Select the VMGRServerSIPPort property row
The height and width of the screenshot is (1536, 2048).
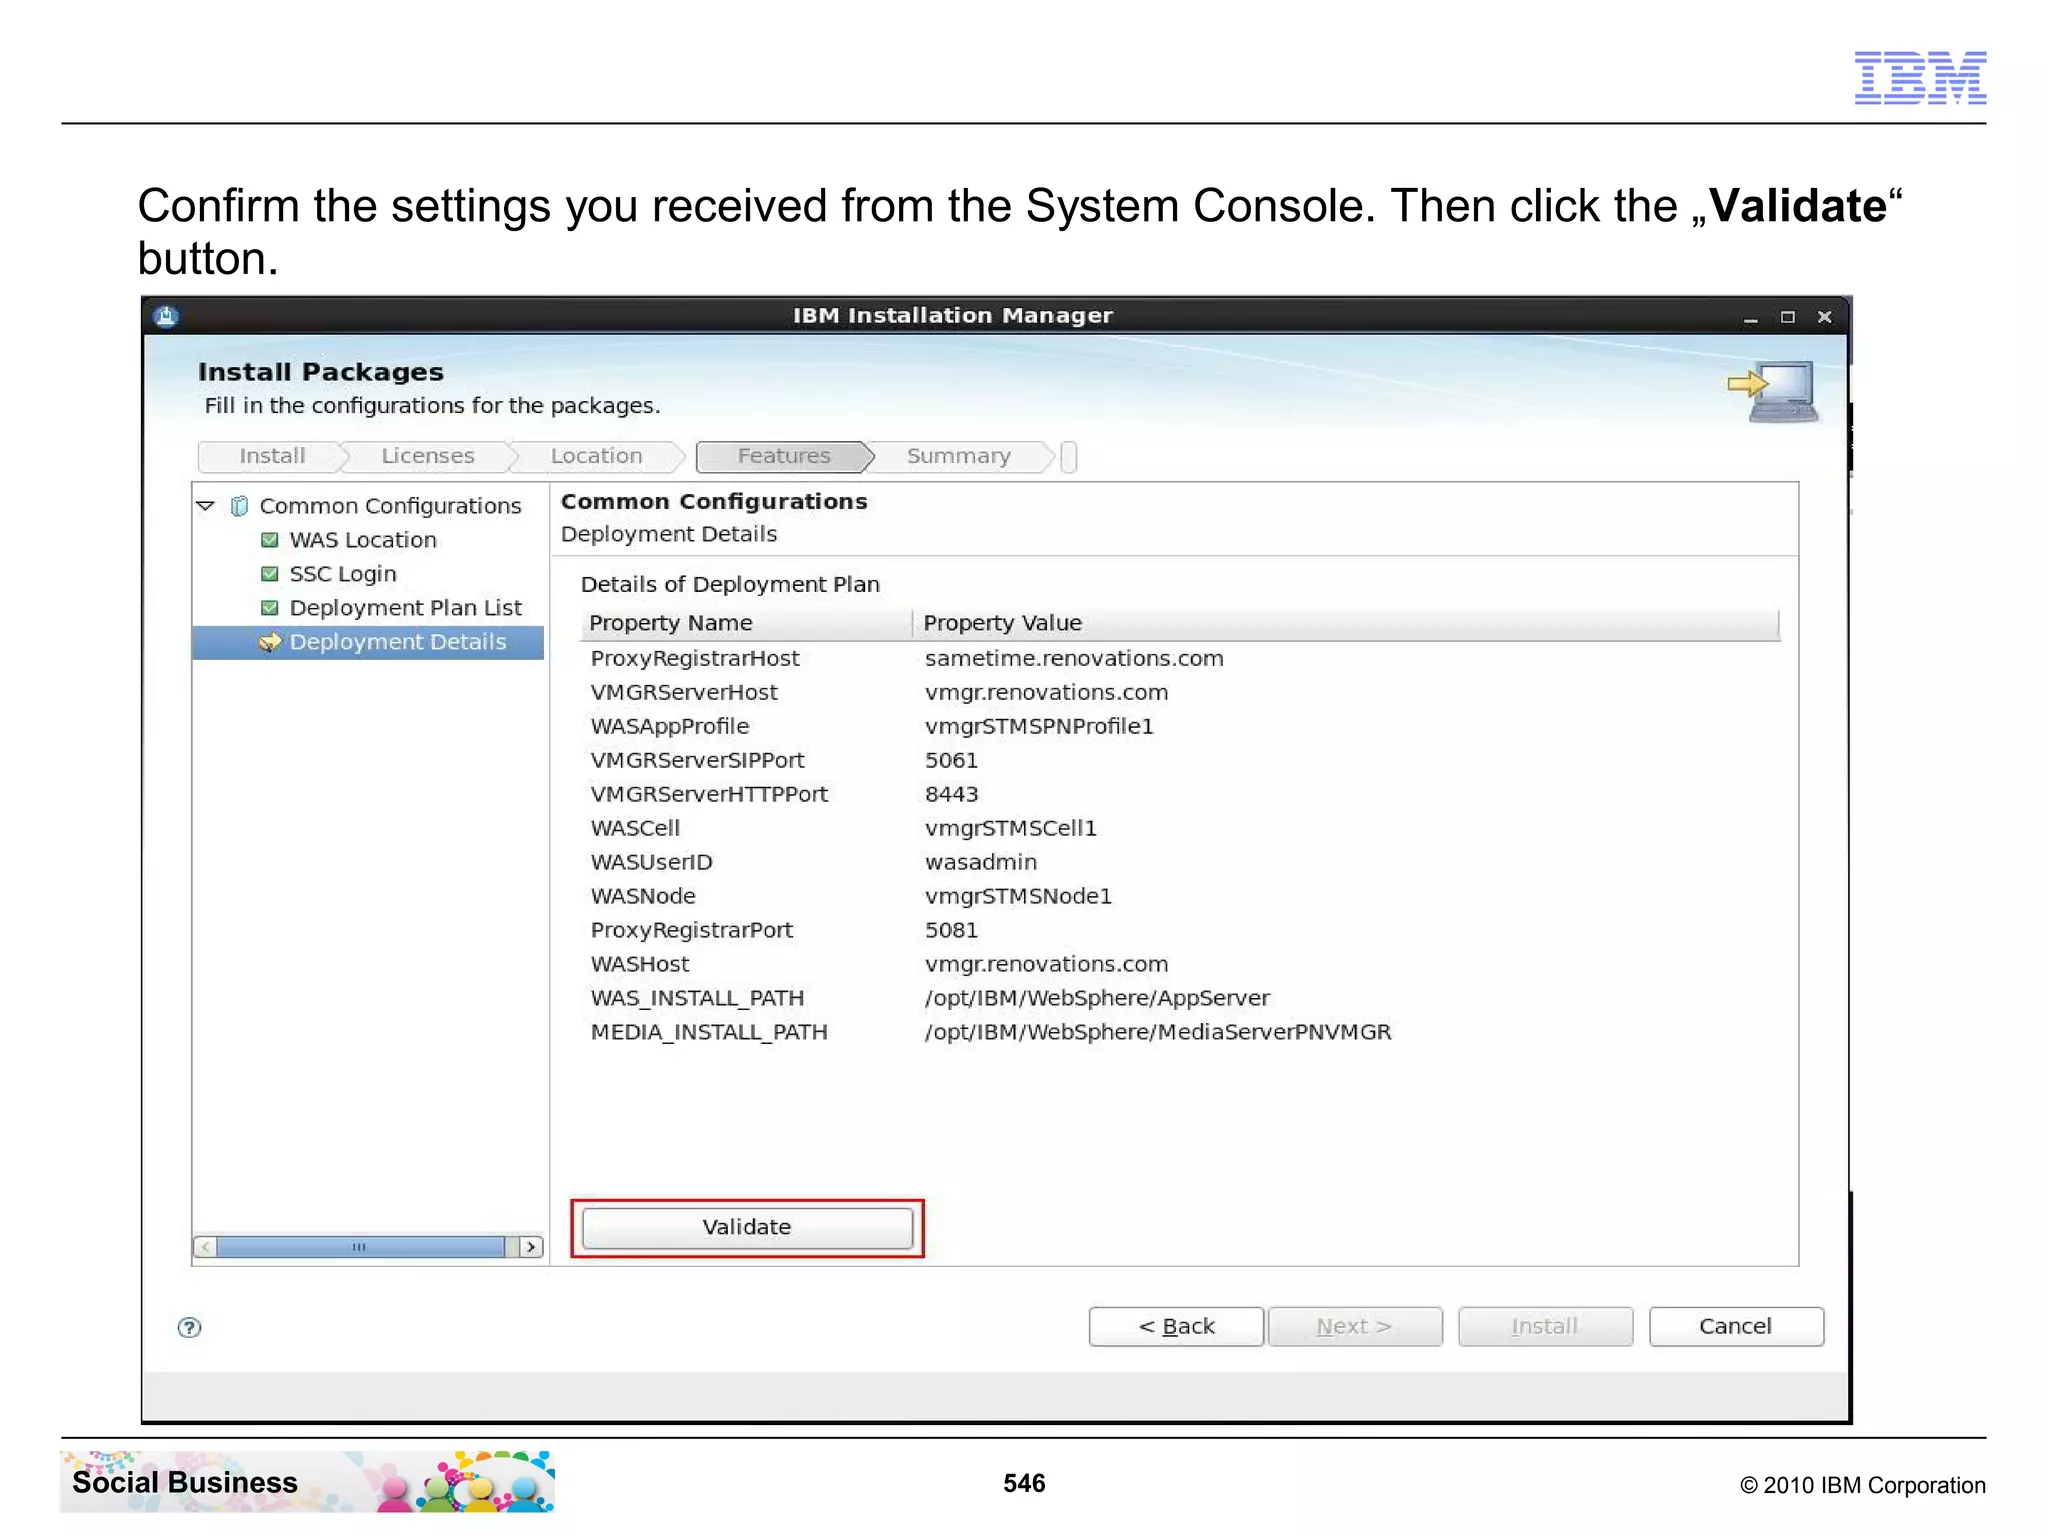click(x=1180, y=761)
